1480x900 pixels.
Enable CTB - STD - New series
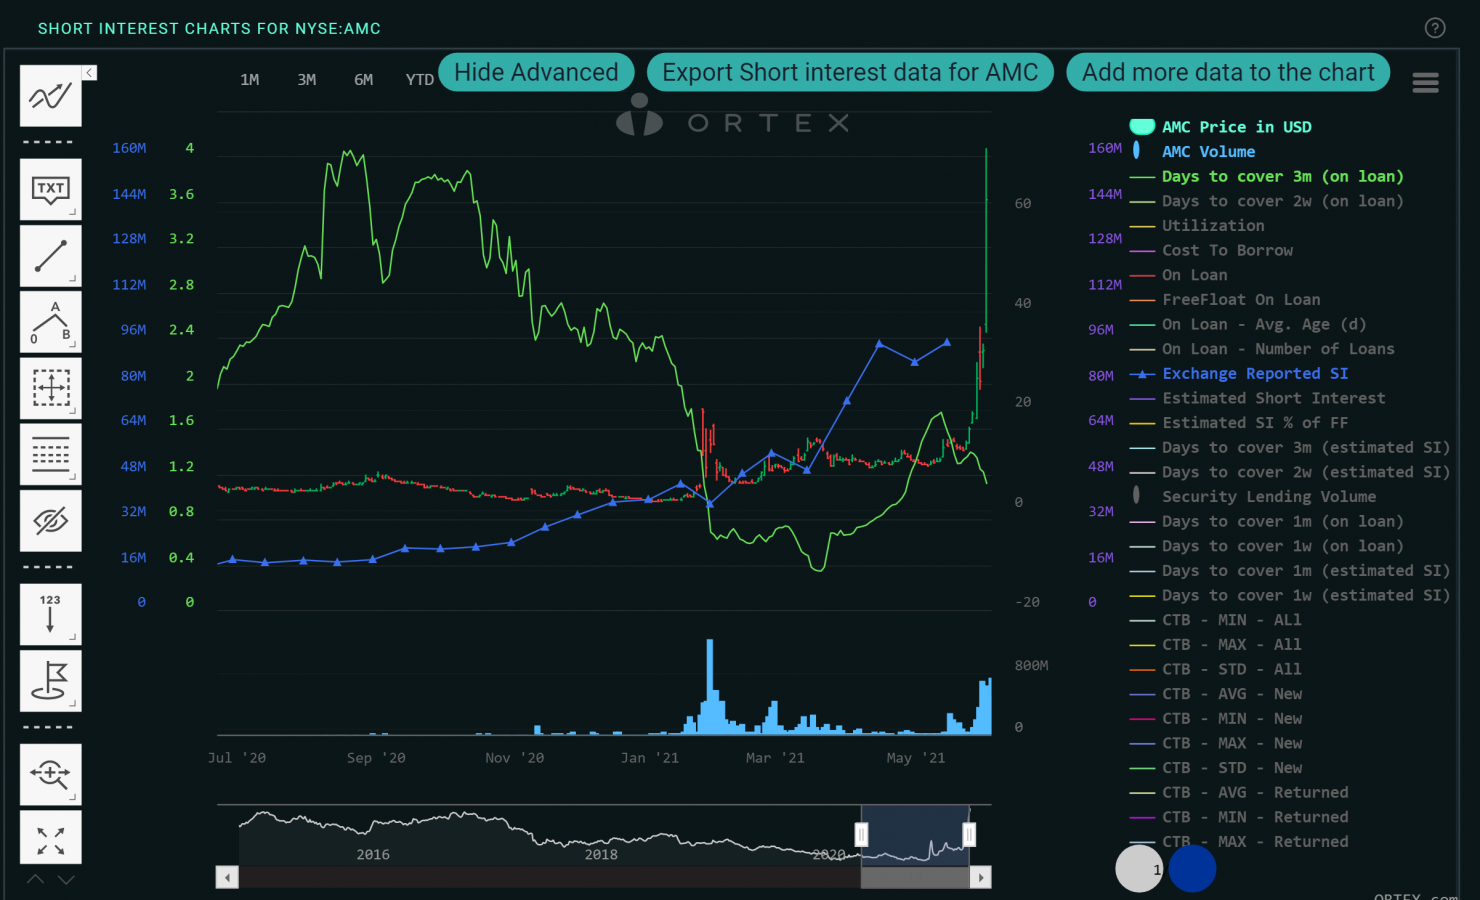1231,768
